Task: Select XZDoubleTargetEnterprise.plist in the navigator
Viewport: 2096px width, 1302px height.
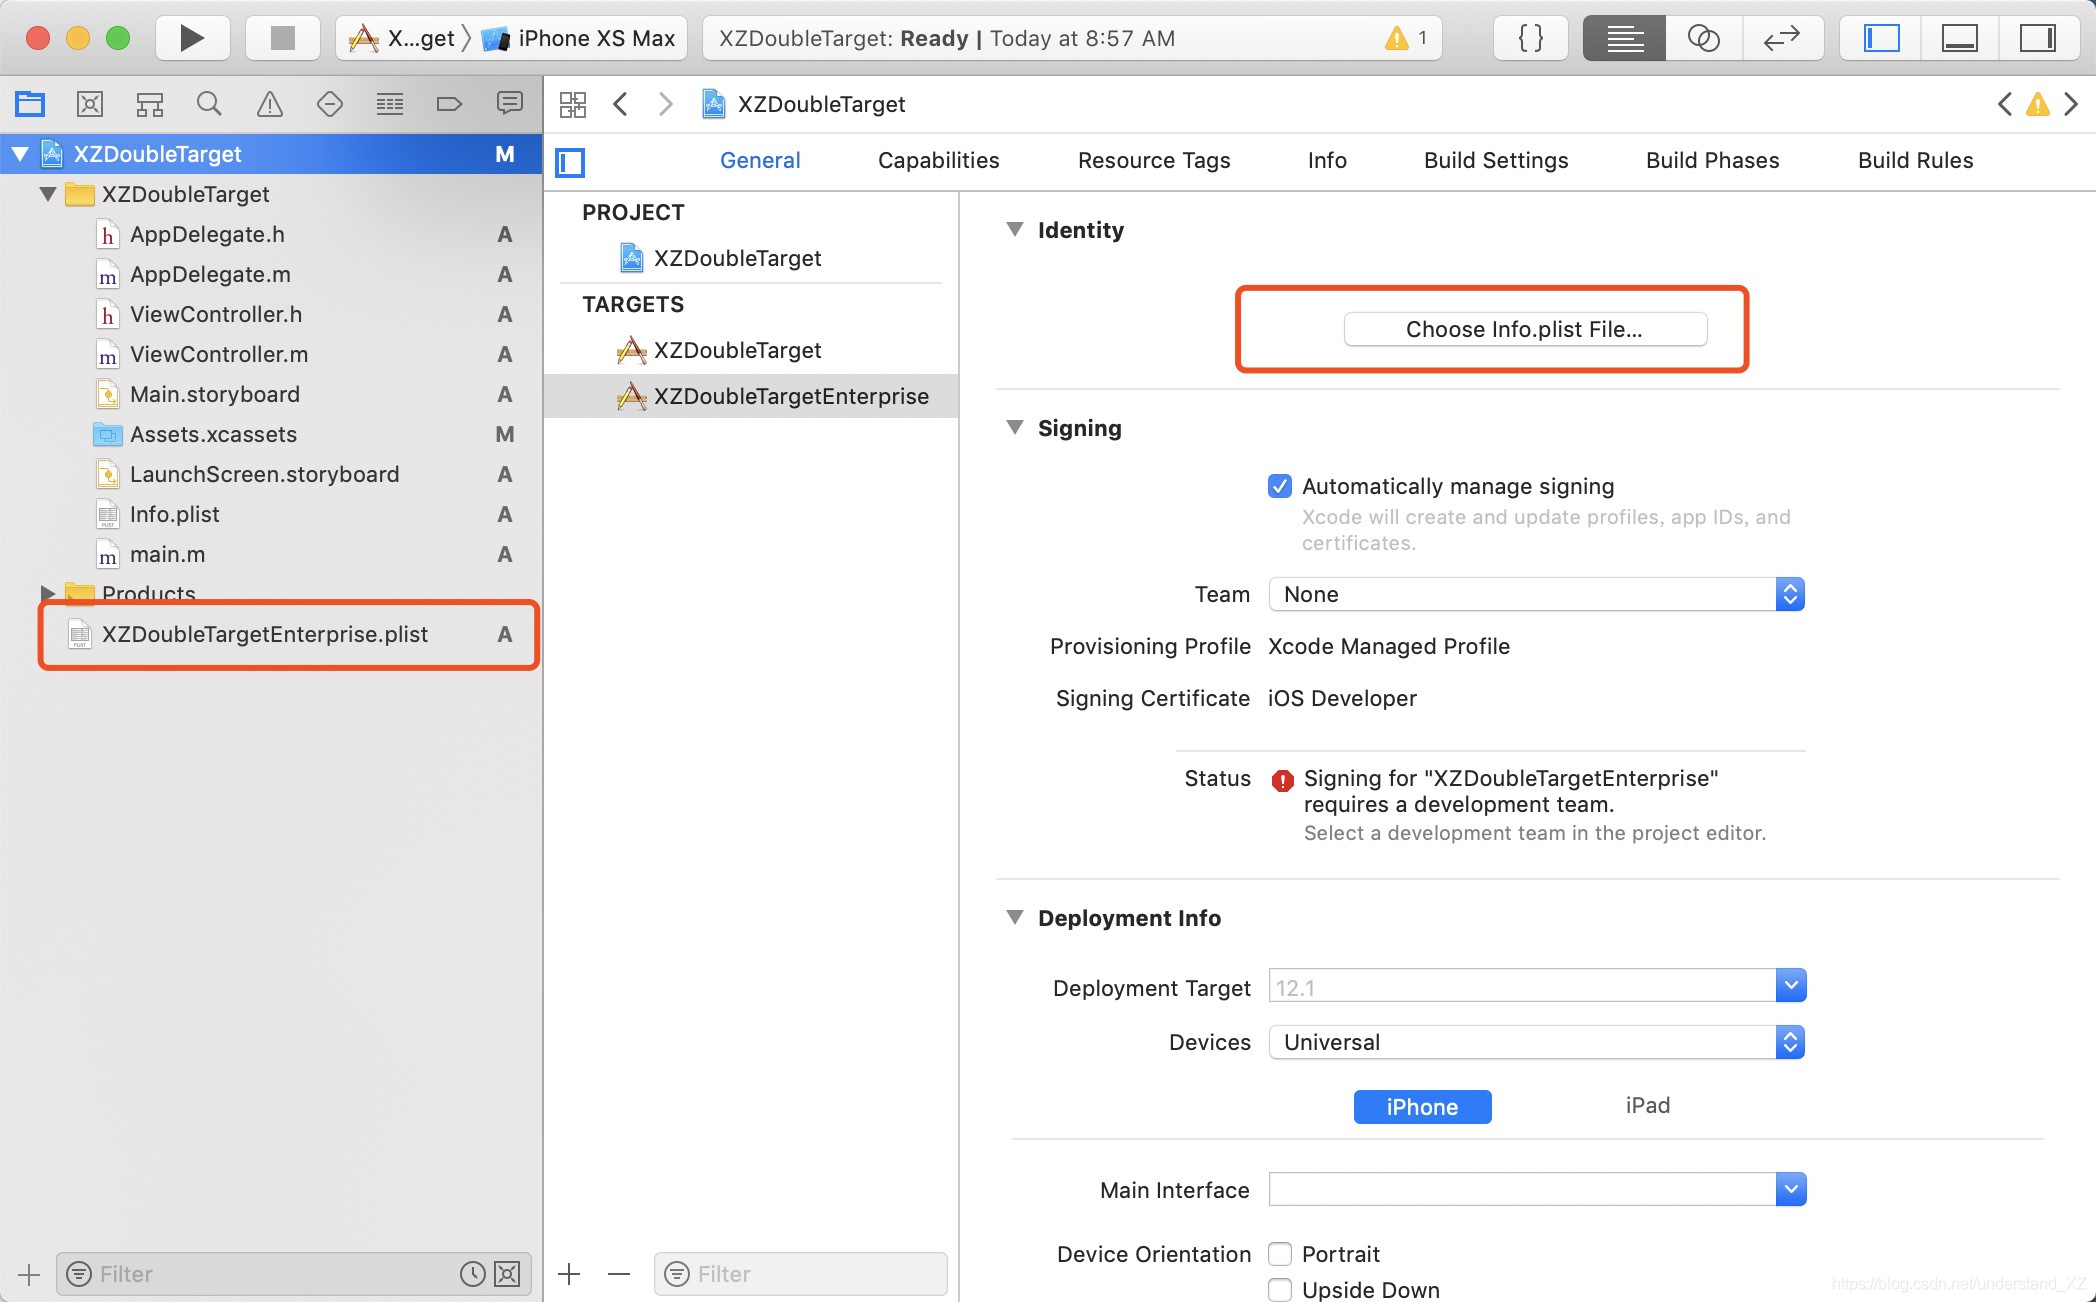Action: (x=265, y=634)
